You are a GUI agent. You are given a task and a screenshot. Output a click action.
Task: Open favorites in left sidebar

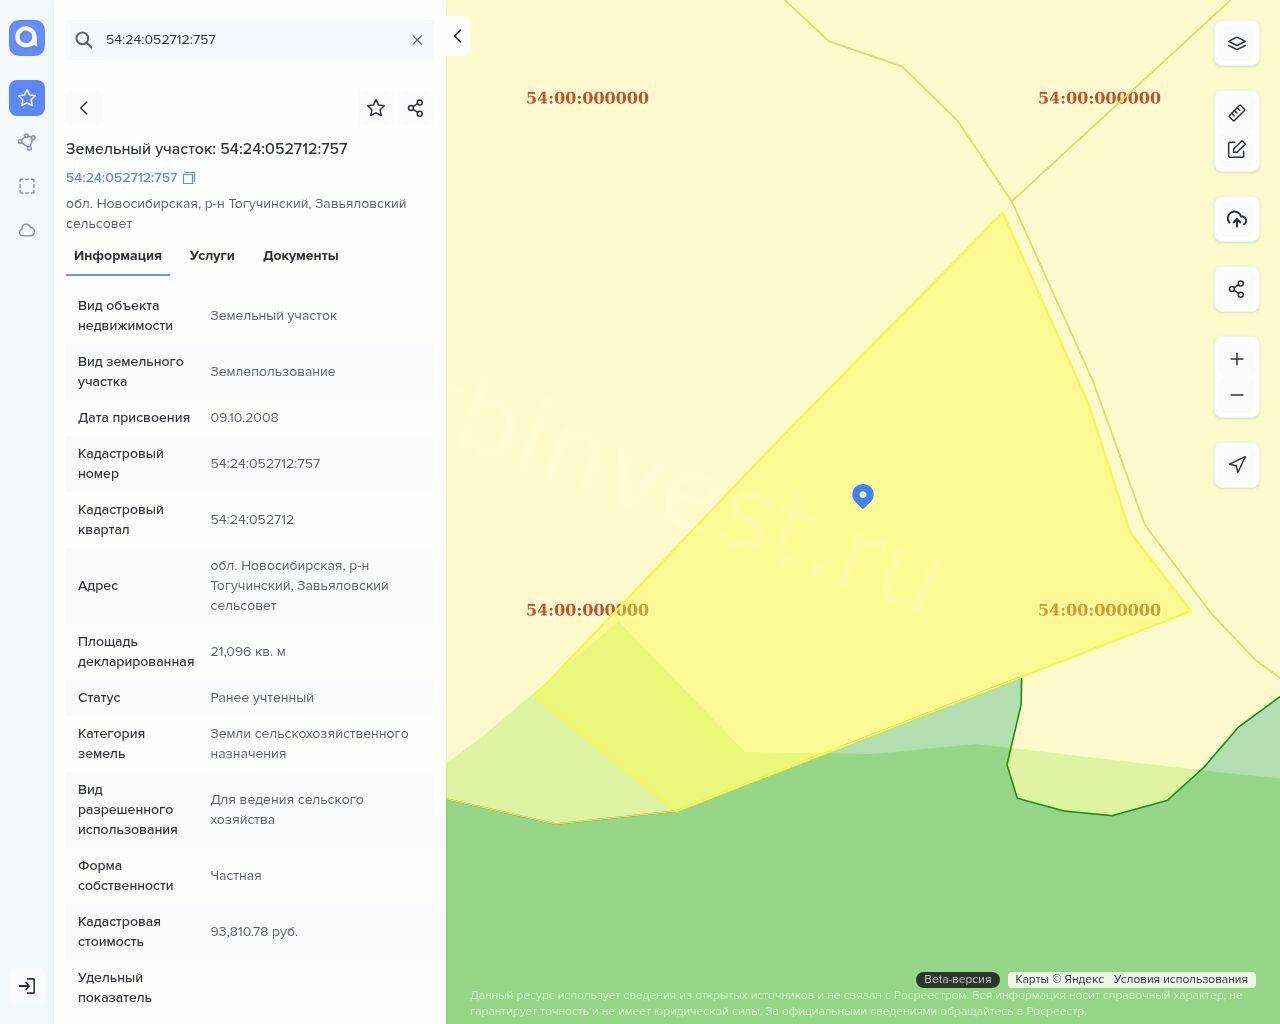(27, 98)
